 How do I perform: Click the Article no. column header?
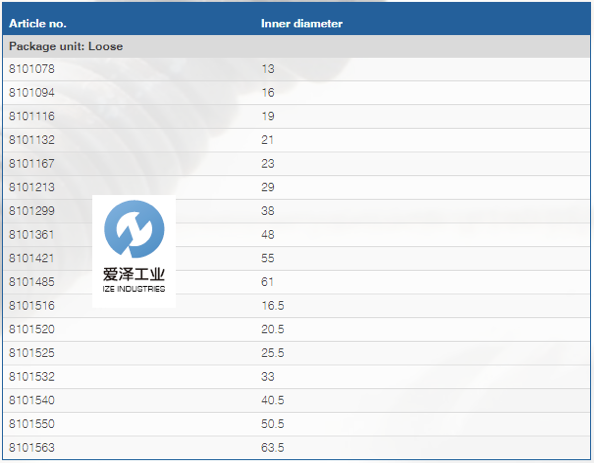[38, 23]
